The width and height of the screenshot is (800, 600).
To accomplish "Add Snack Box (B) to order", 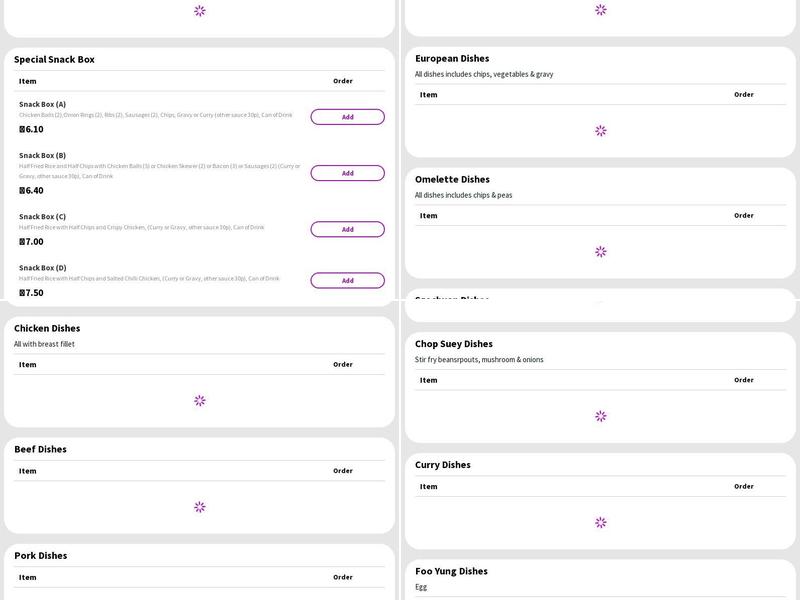I will coord(347,173).
